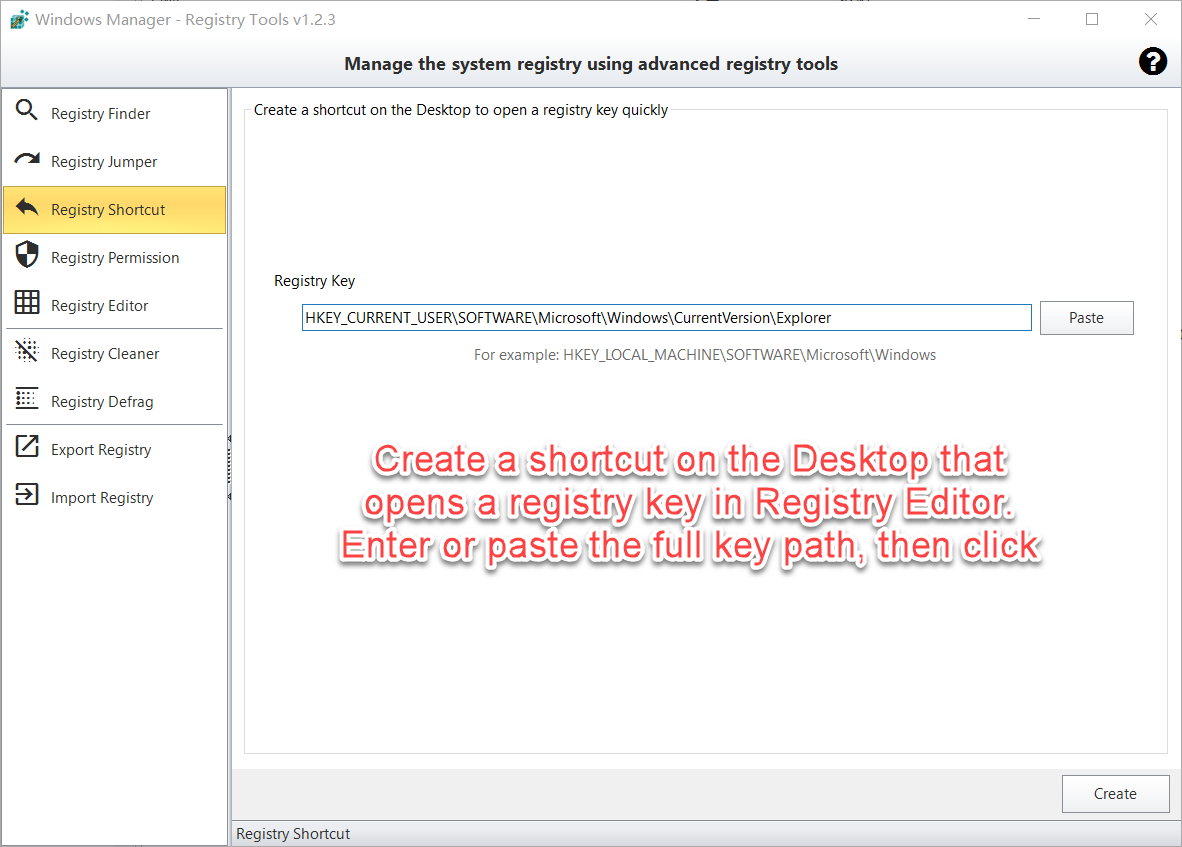Screen dimensions: 1182x847
Task: Click the Registry Cleaner icon
Action: click(x=26, y=350)
